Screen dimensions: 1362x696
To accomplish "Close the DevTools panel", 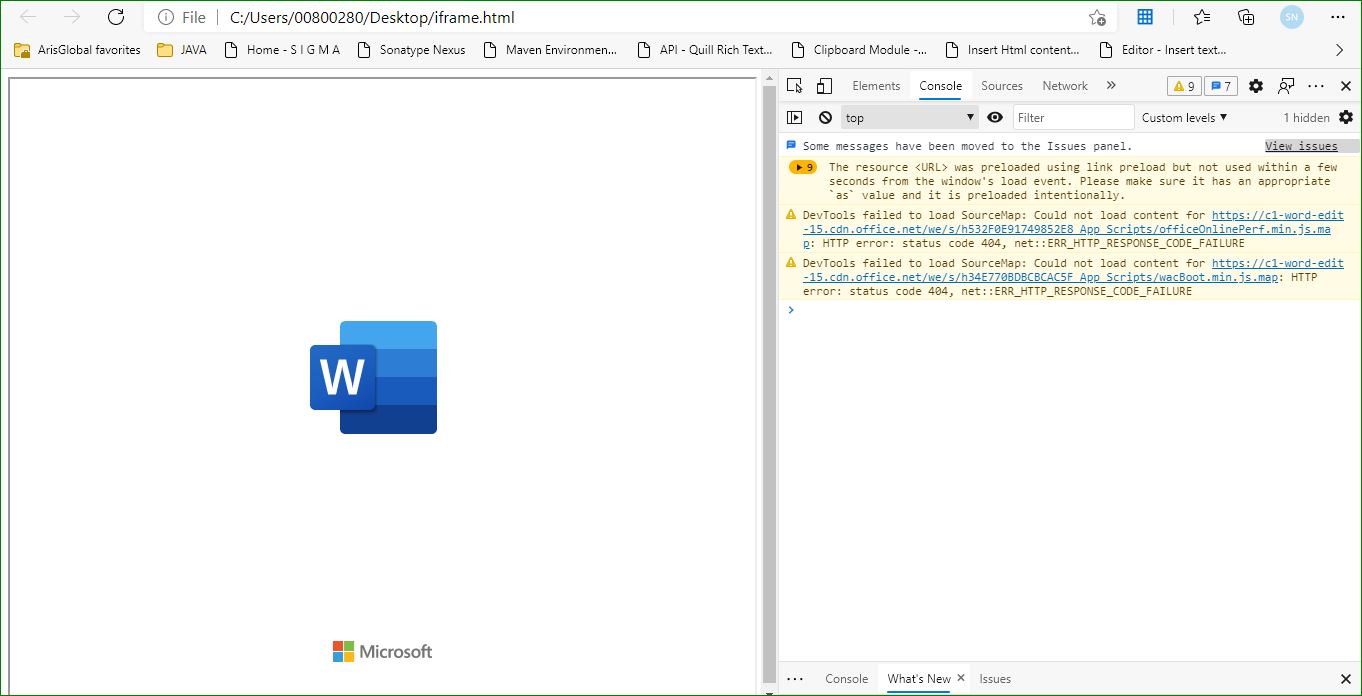I will [1346, 86].
